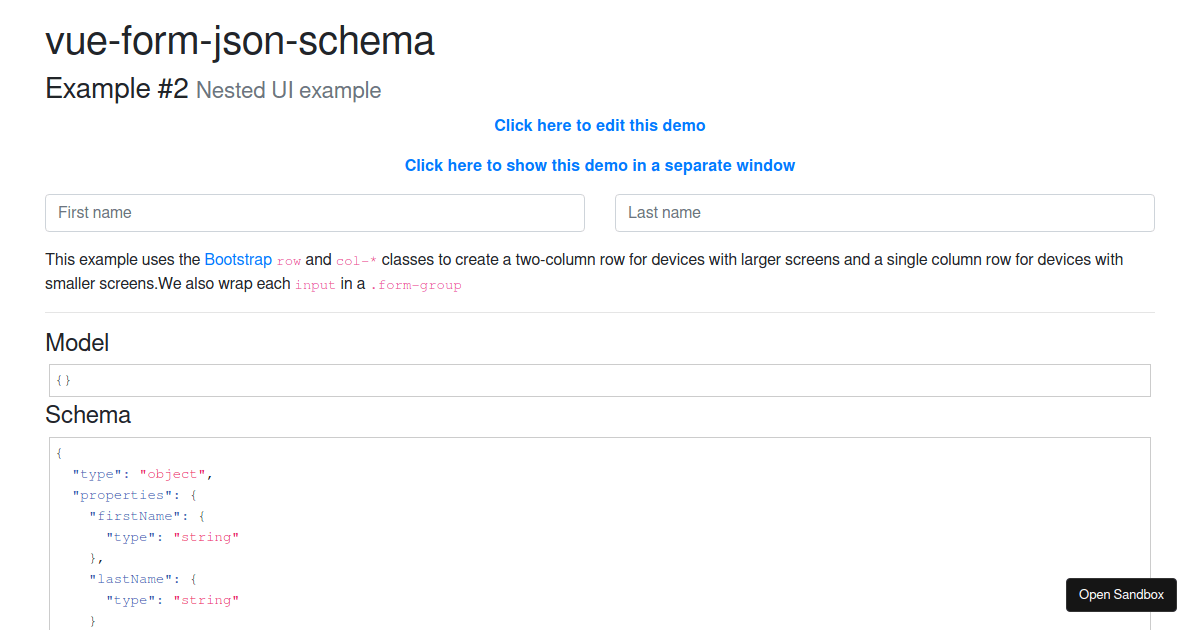
Task: Click the 'Nested UI example' subtitle text
Action: tap(288, 89)
